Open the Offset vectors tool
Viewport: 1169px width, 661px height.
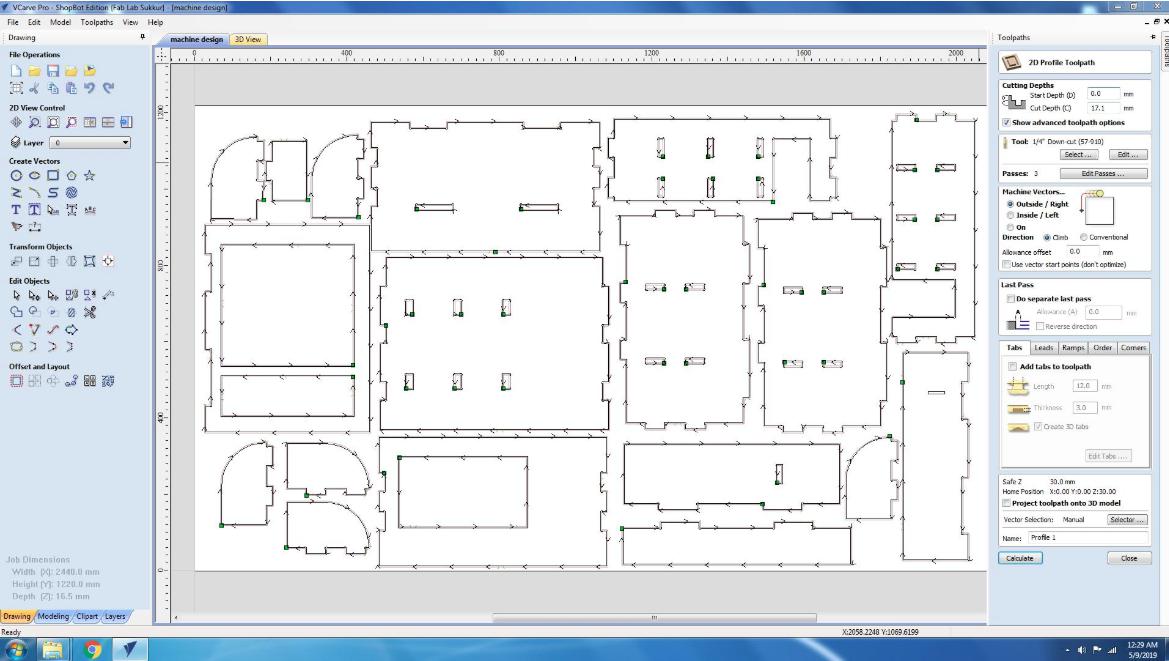[16, 381]
